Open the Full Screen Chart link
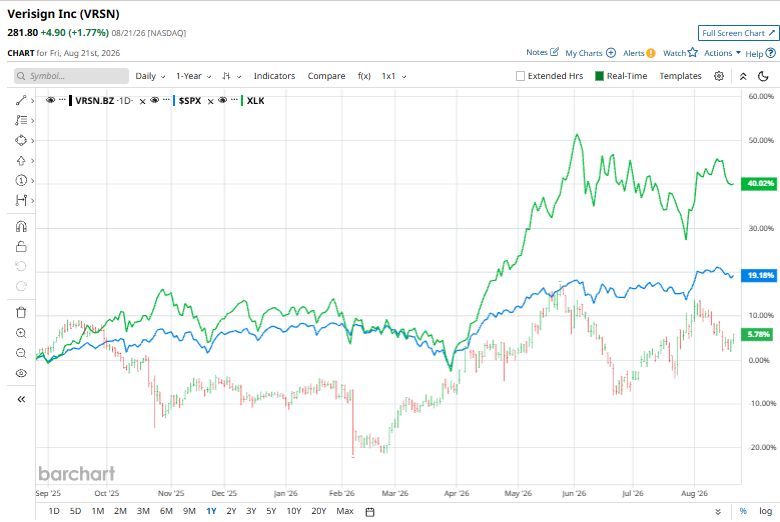780x522 pixels. coord(738,33)
